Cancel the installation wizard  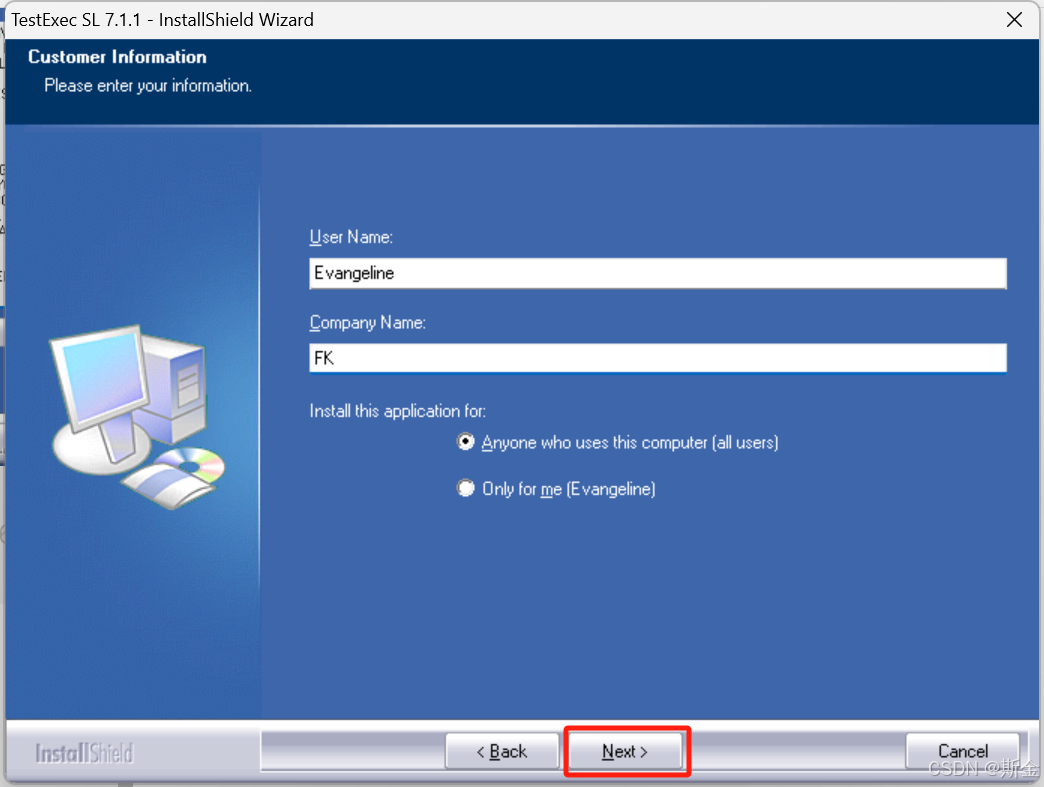tap(962, 752)
